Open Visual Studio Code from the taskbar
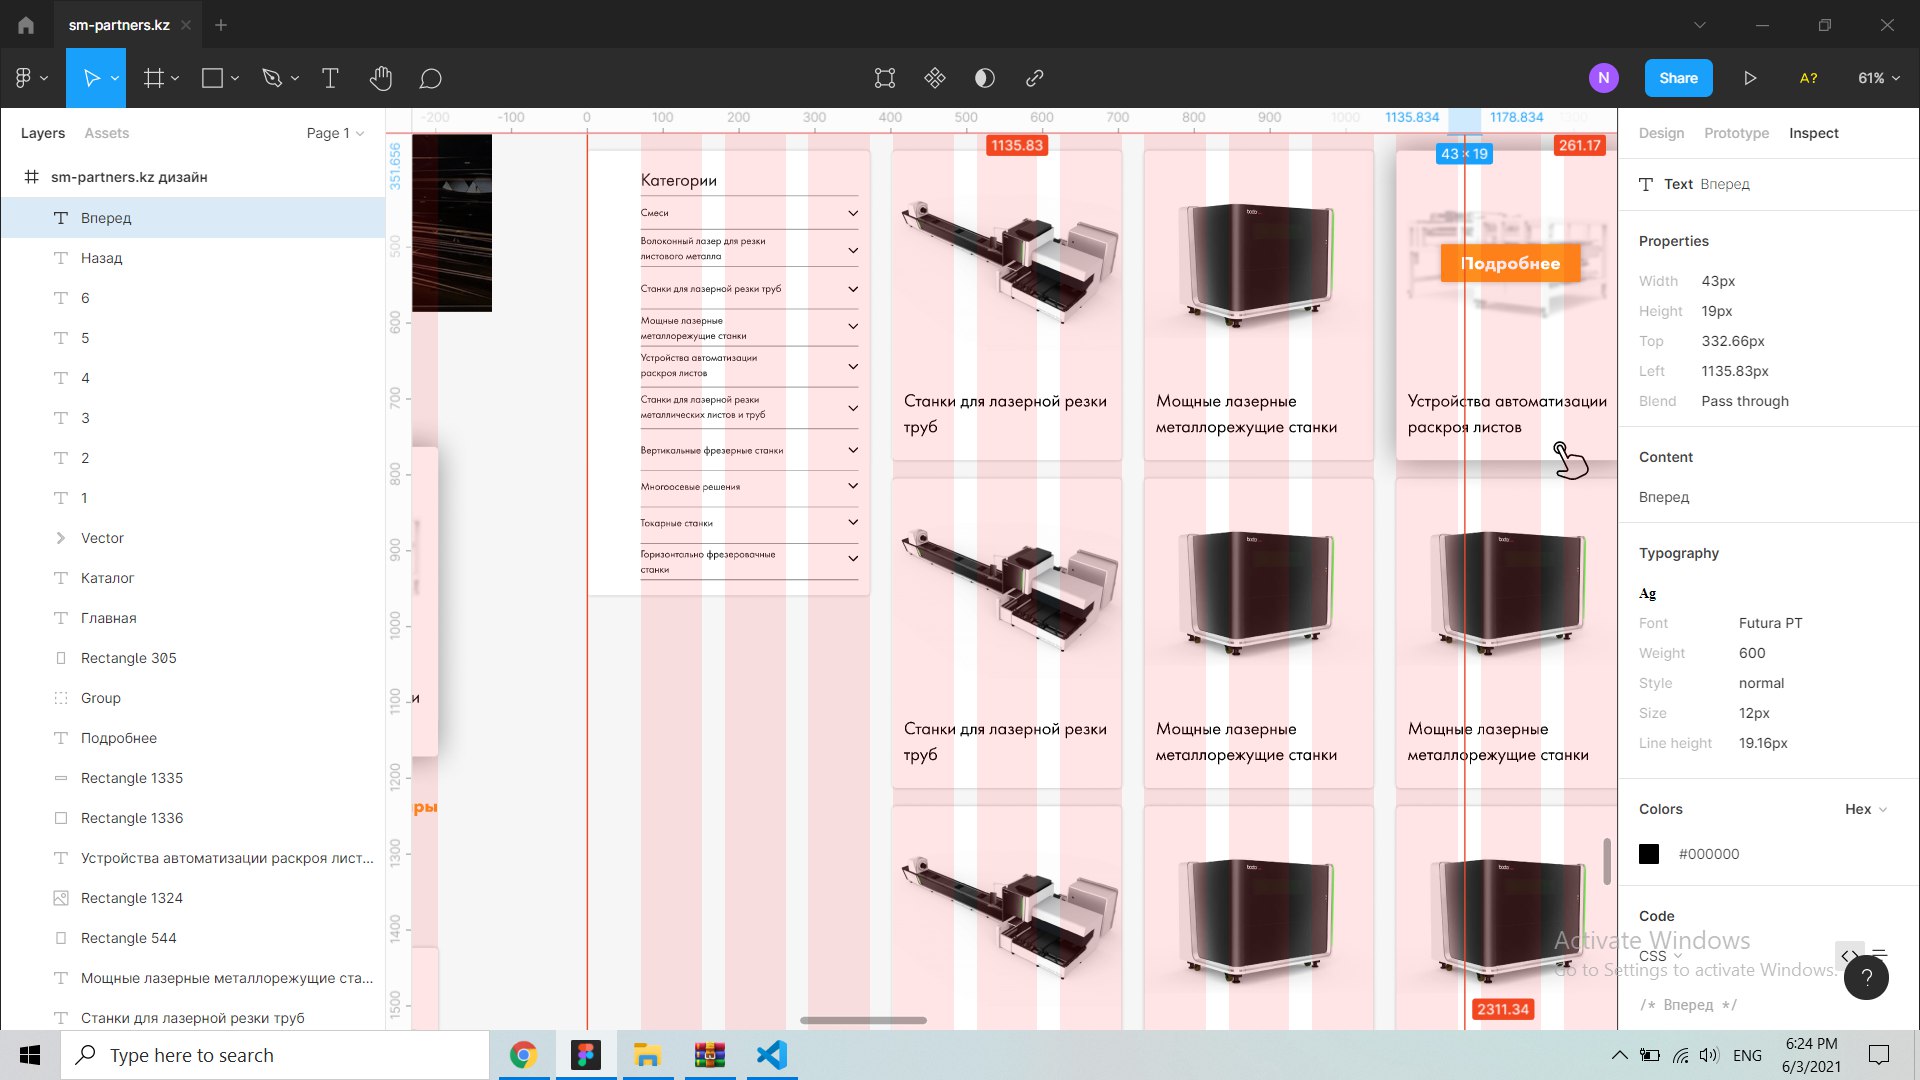Screen dimensions: 1920x1080 [x=772, y=1055]
